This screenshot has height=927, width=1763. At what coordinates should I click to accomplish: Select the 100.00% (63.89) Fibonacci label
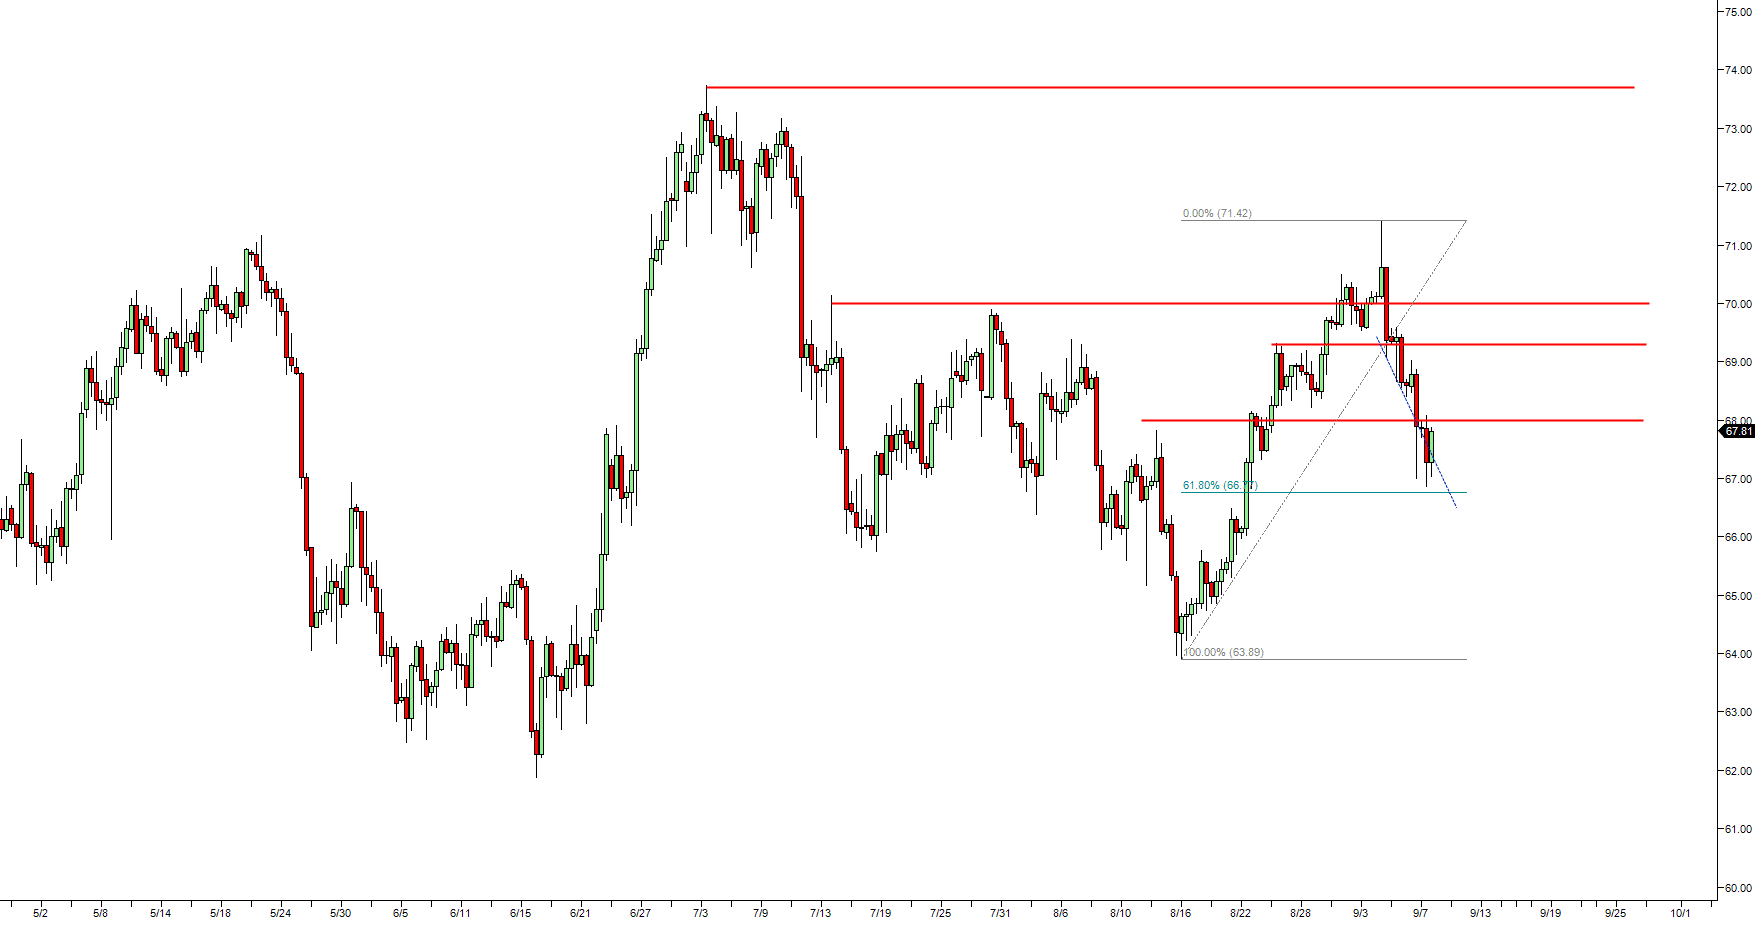(x=1223, y=653)
